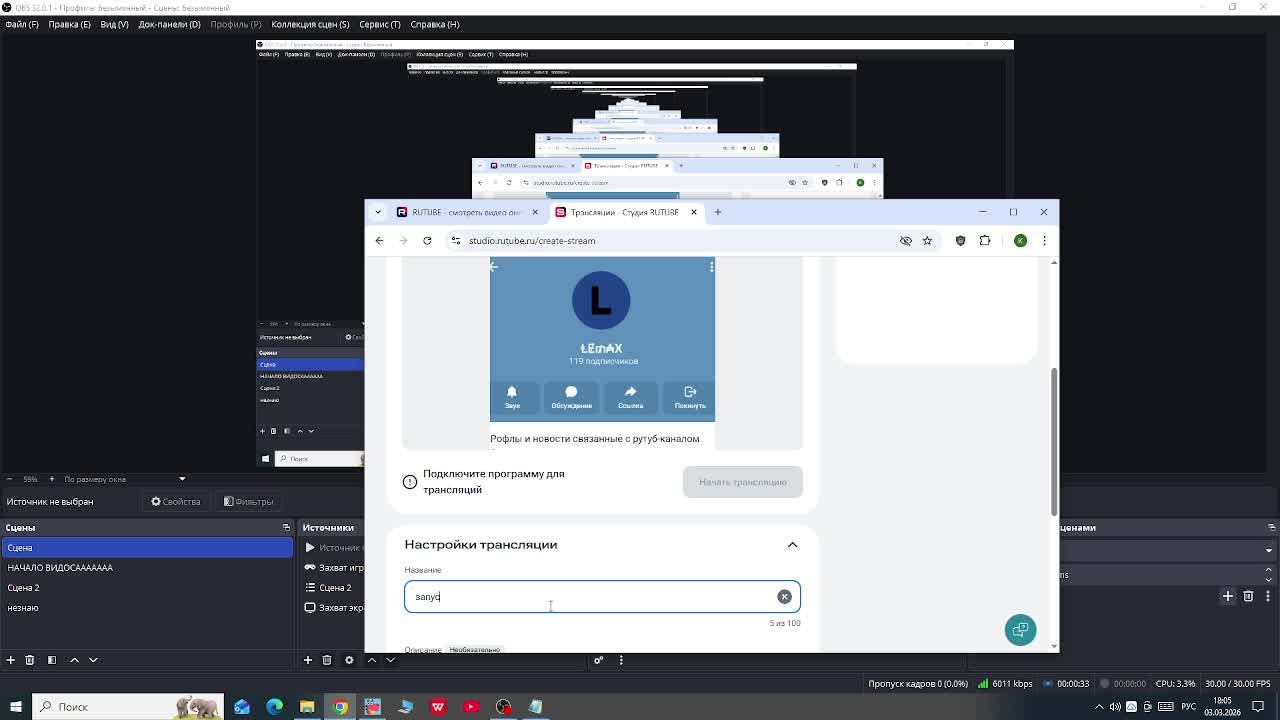
Task: Collapse the Настройки трансляции section
Action: 792,545
